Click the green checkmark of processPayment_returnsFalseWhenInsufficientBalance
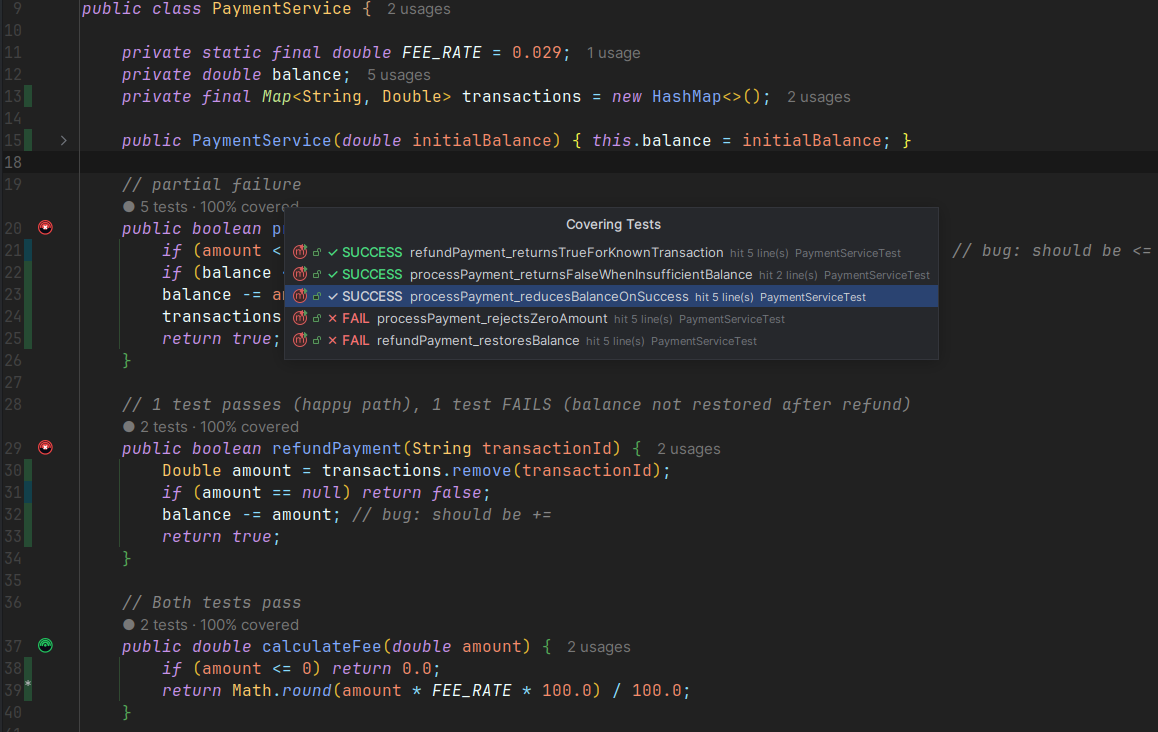Screen dimensions: 1158x732 [333, 275]
